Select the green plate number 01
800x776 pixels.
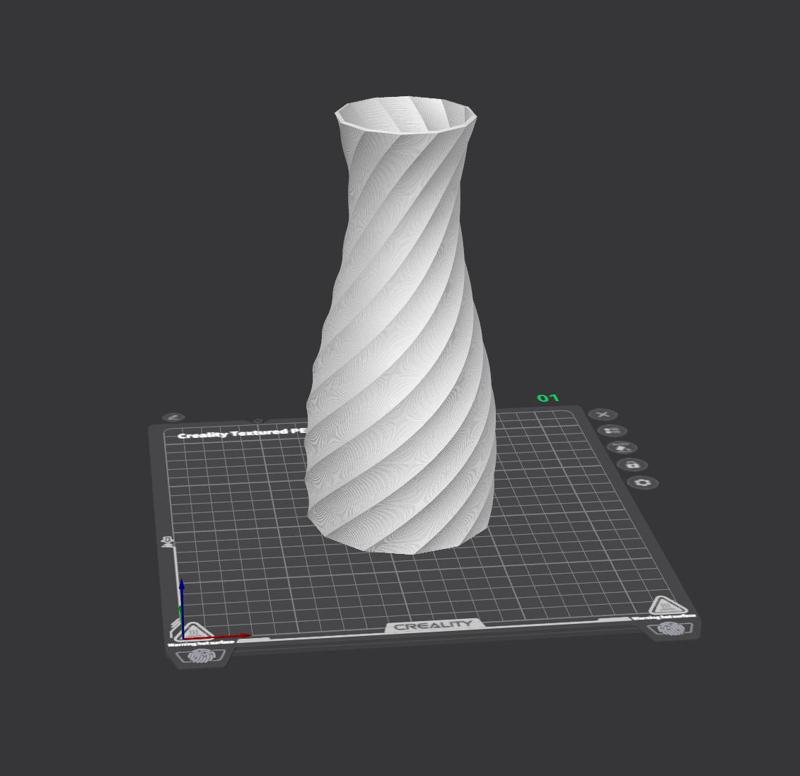click(x=547, y=398)
